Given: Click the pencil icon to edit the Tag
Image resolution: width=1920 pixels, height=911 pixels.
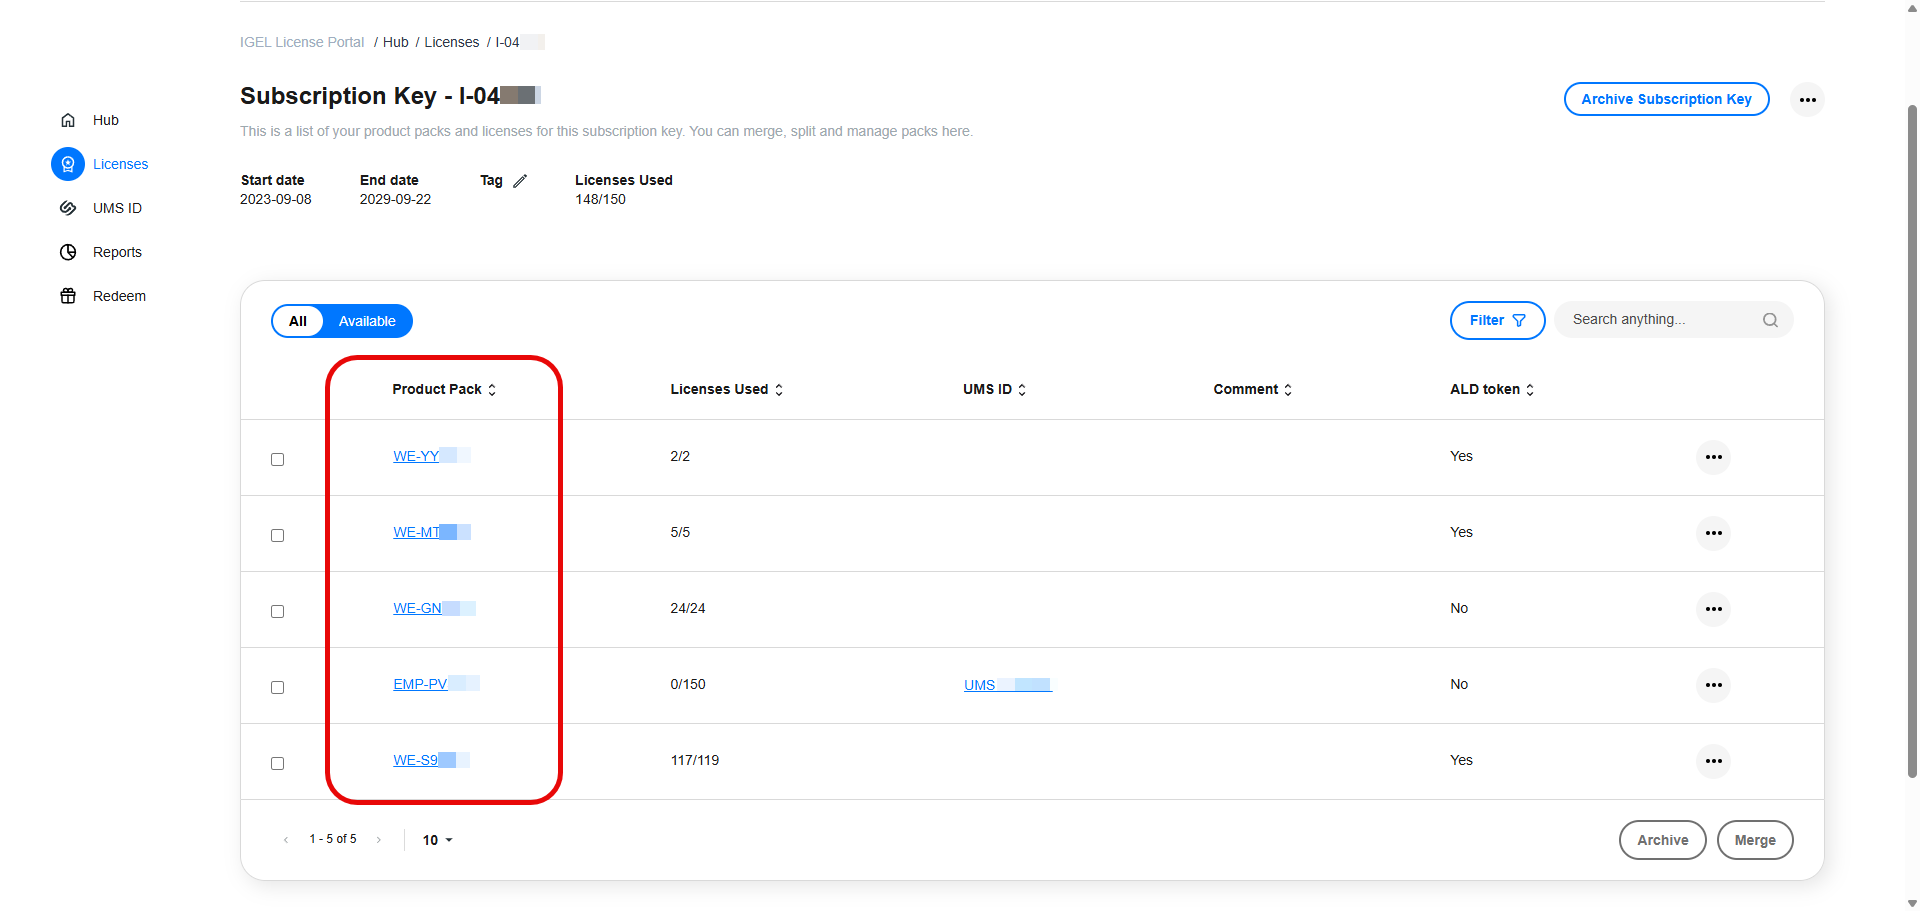Looking at the screenshot, I should point(520,180).
